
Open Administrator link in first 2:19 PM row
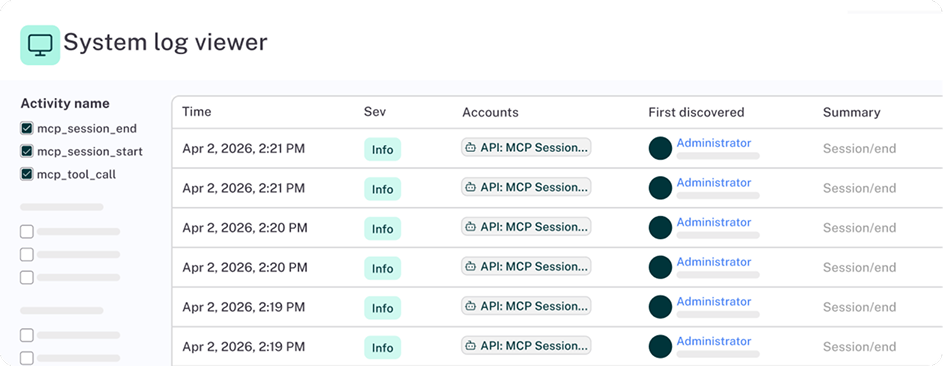pos(714,302)
